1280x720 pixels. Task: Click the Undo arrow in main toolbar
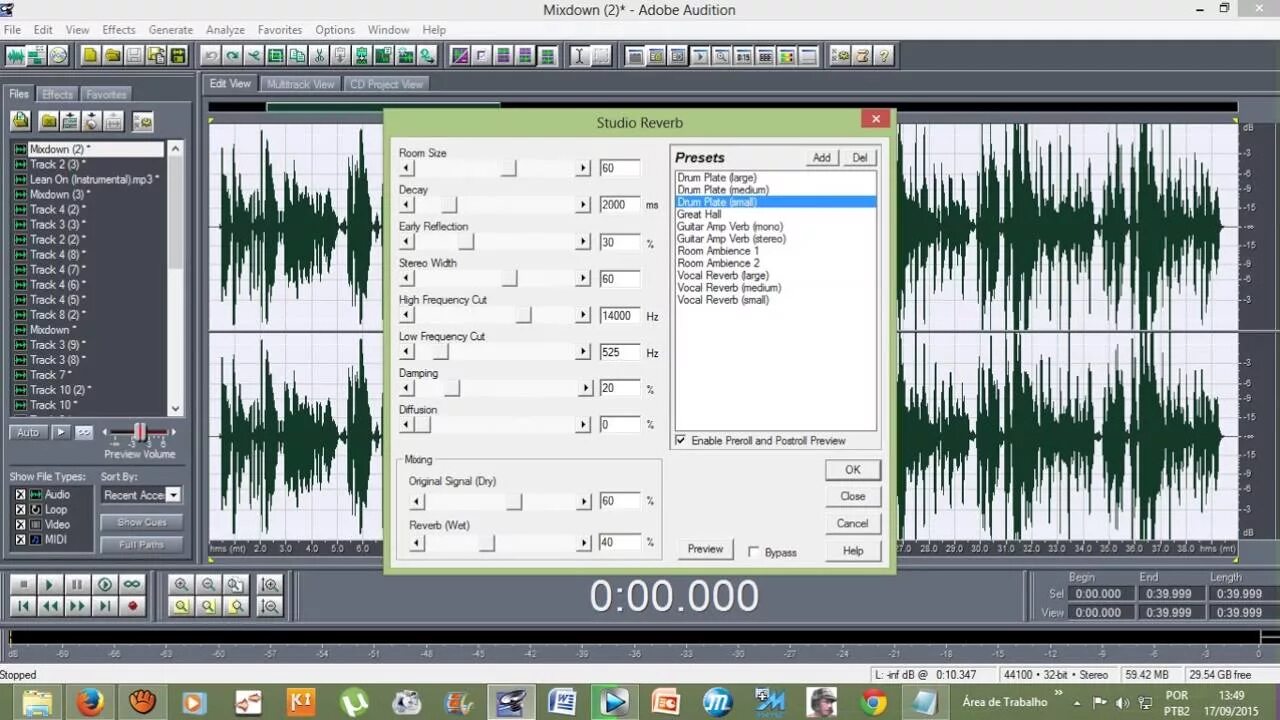click(x=211, y=56)
